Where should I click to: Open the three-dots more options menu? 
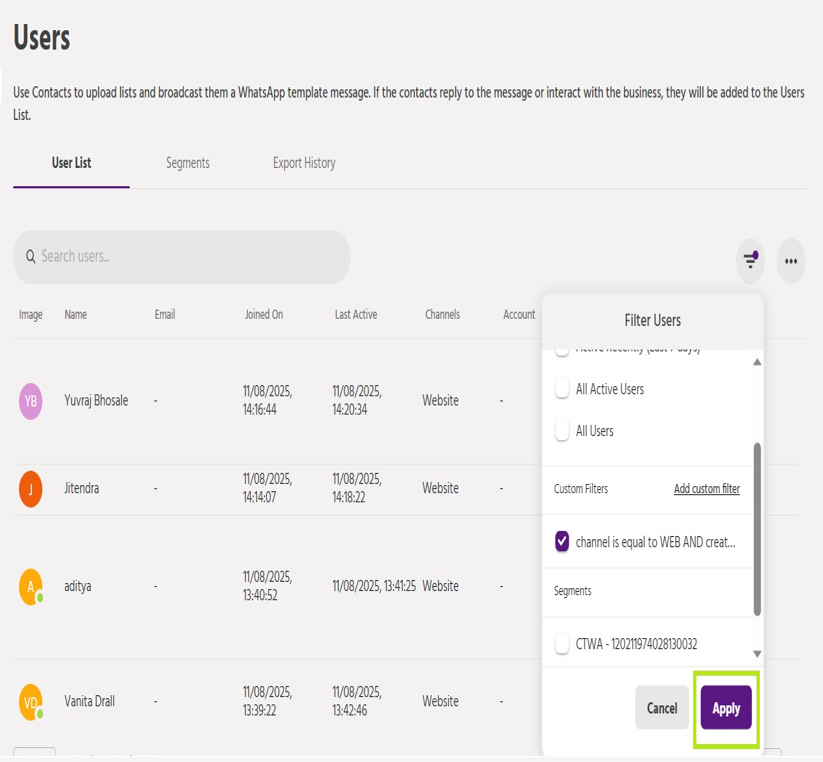(x=791, y=261)
